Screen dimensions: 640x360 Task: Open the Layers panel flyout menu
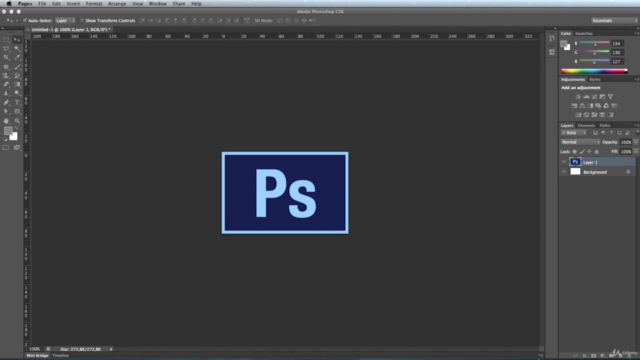[637, 125]
